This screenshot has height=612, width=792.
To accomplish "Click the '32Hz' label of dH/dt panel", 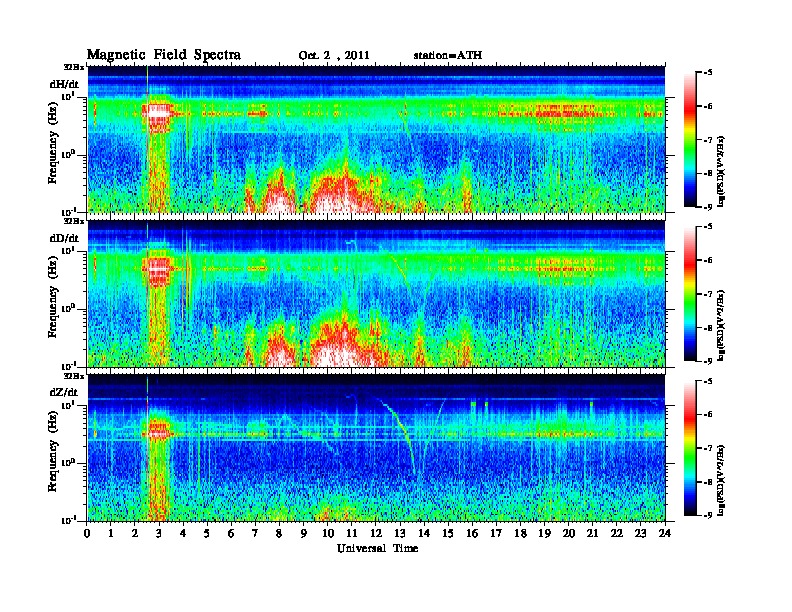I will point(74,66).
